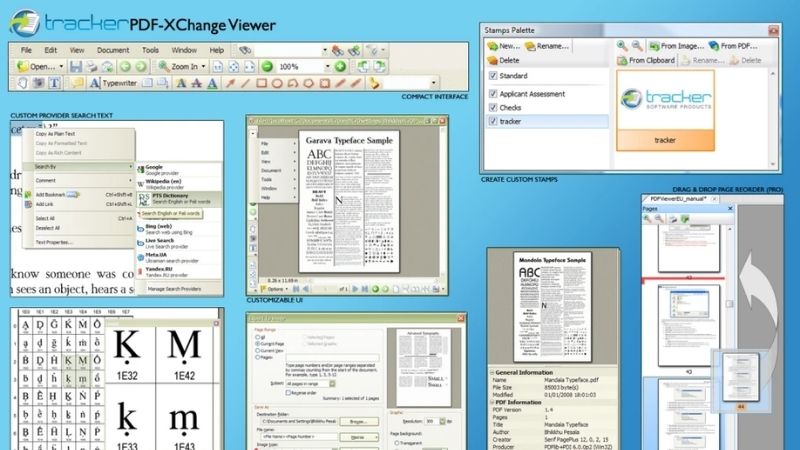Click the search text input field
The image size is (800, 450).
tap(288, 50)
